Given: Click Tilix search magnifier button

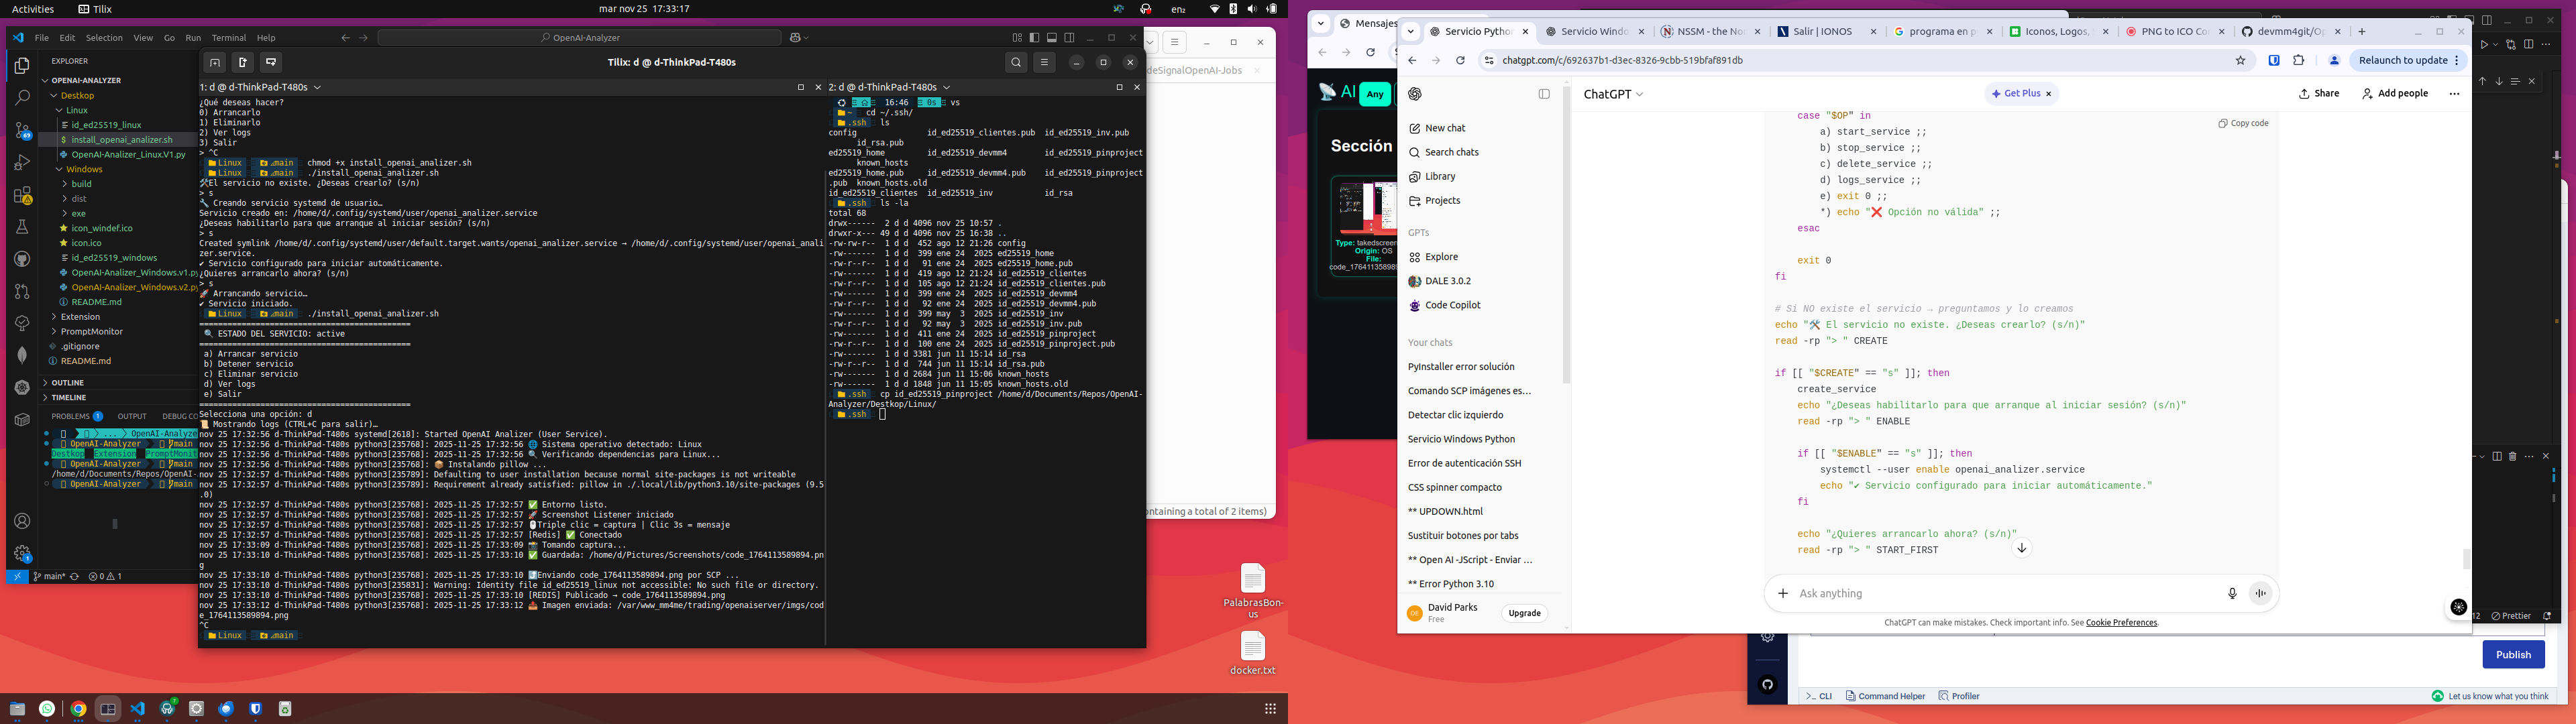Looking at the screenshot, I should 1016,62.
